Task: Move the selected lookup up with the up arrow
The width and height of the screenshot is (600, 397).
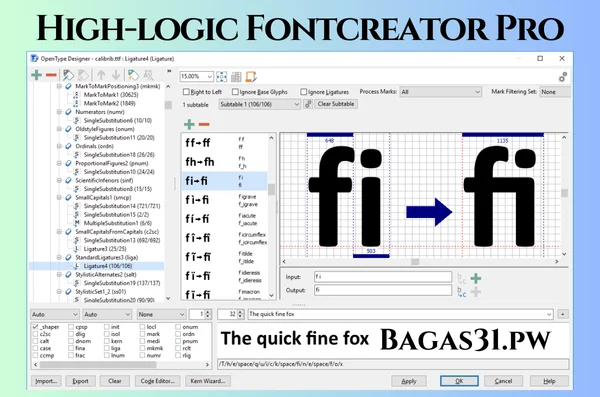Action: pyautogui.click(x=101, y=75)
